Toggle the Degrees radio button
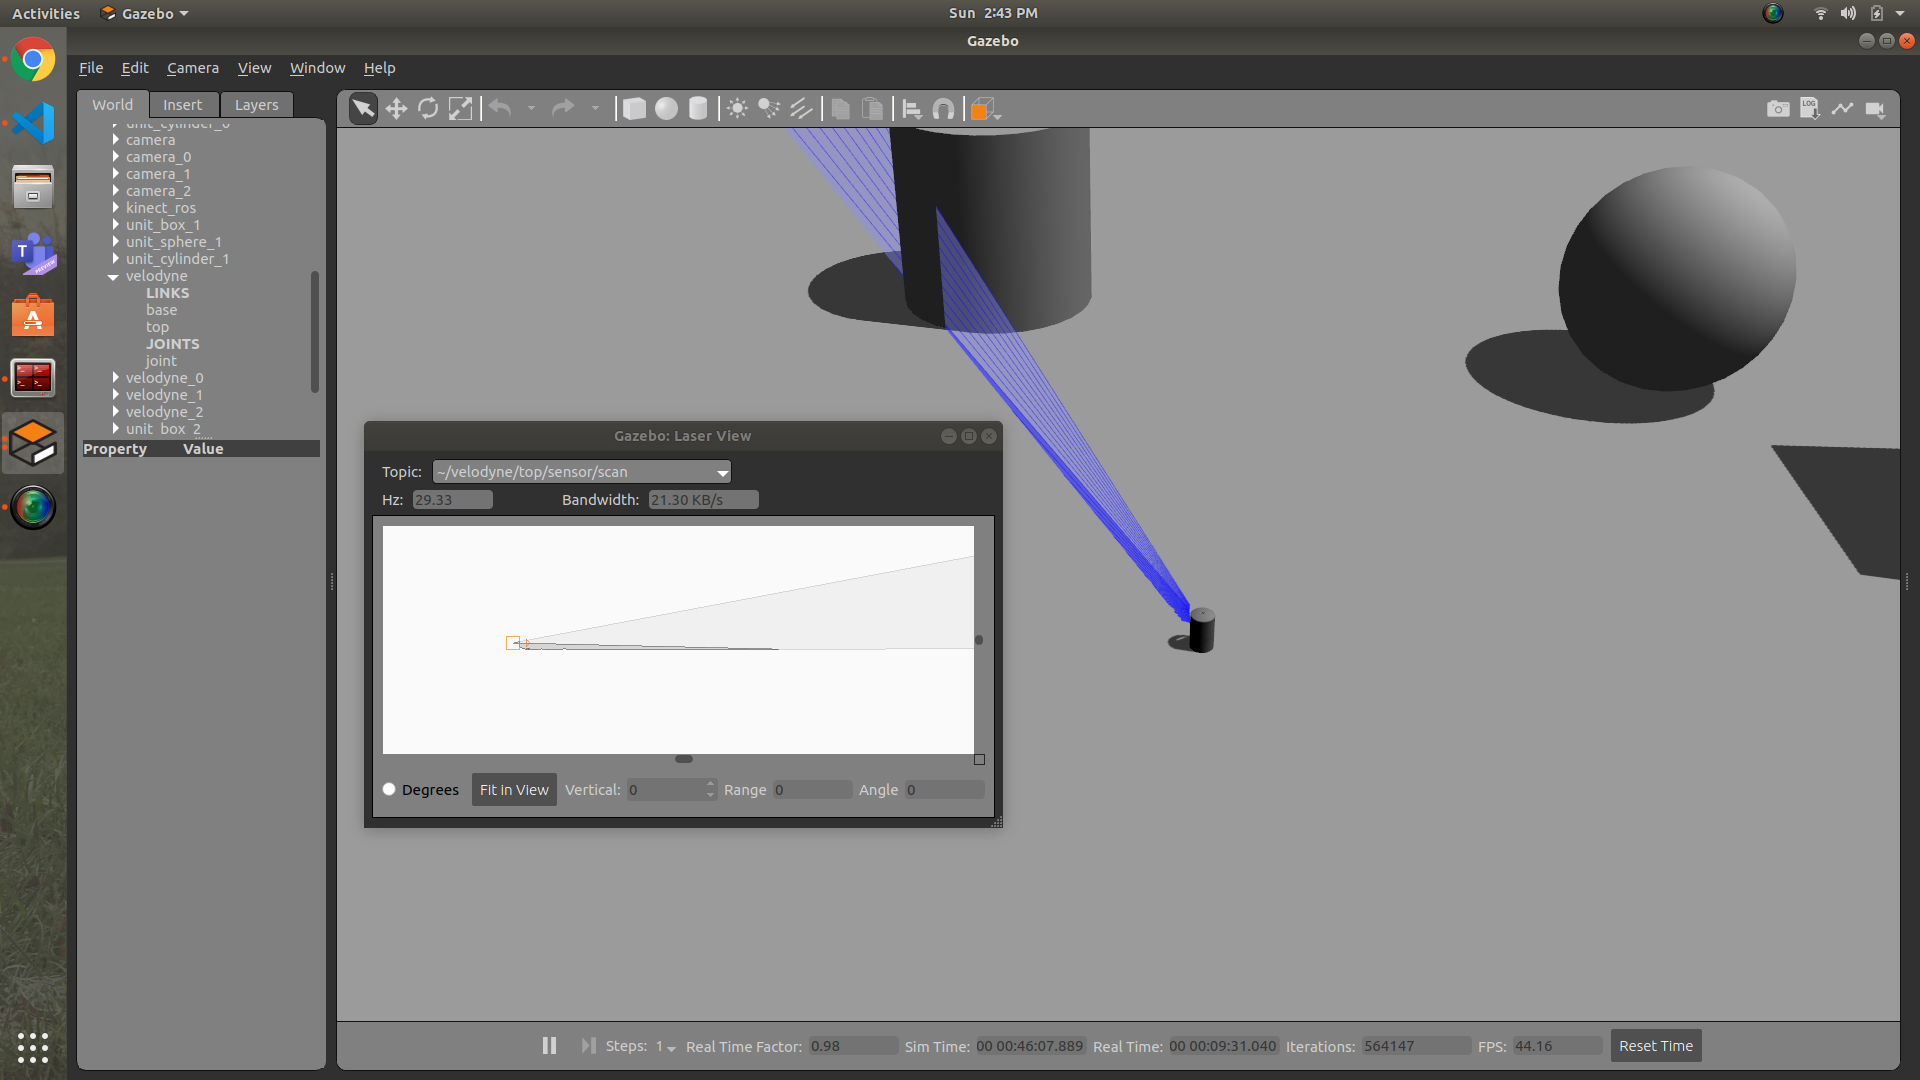The height and width of the screenshot is (1080, 1920). tap(389, 789)
